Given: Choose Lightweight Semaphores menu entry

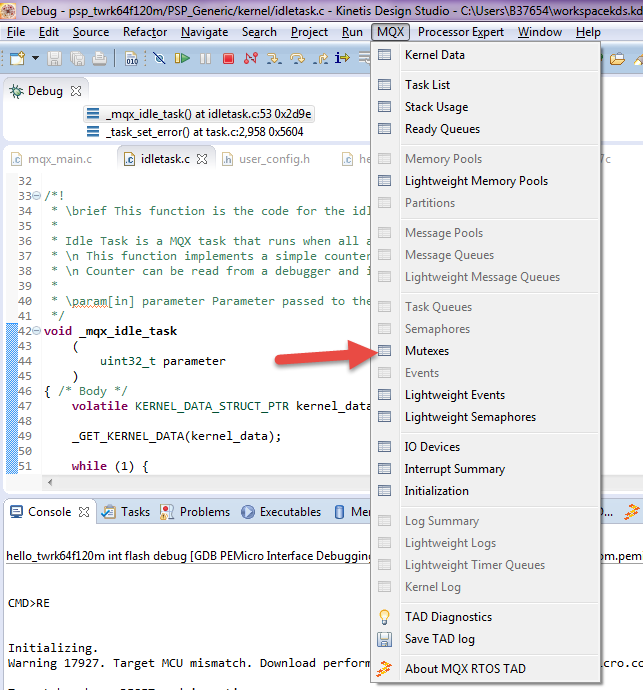Looking at the screenshot, I should (x=486, y=417).
